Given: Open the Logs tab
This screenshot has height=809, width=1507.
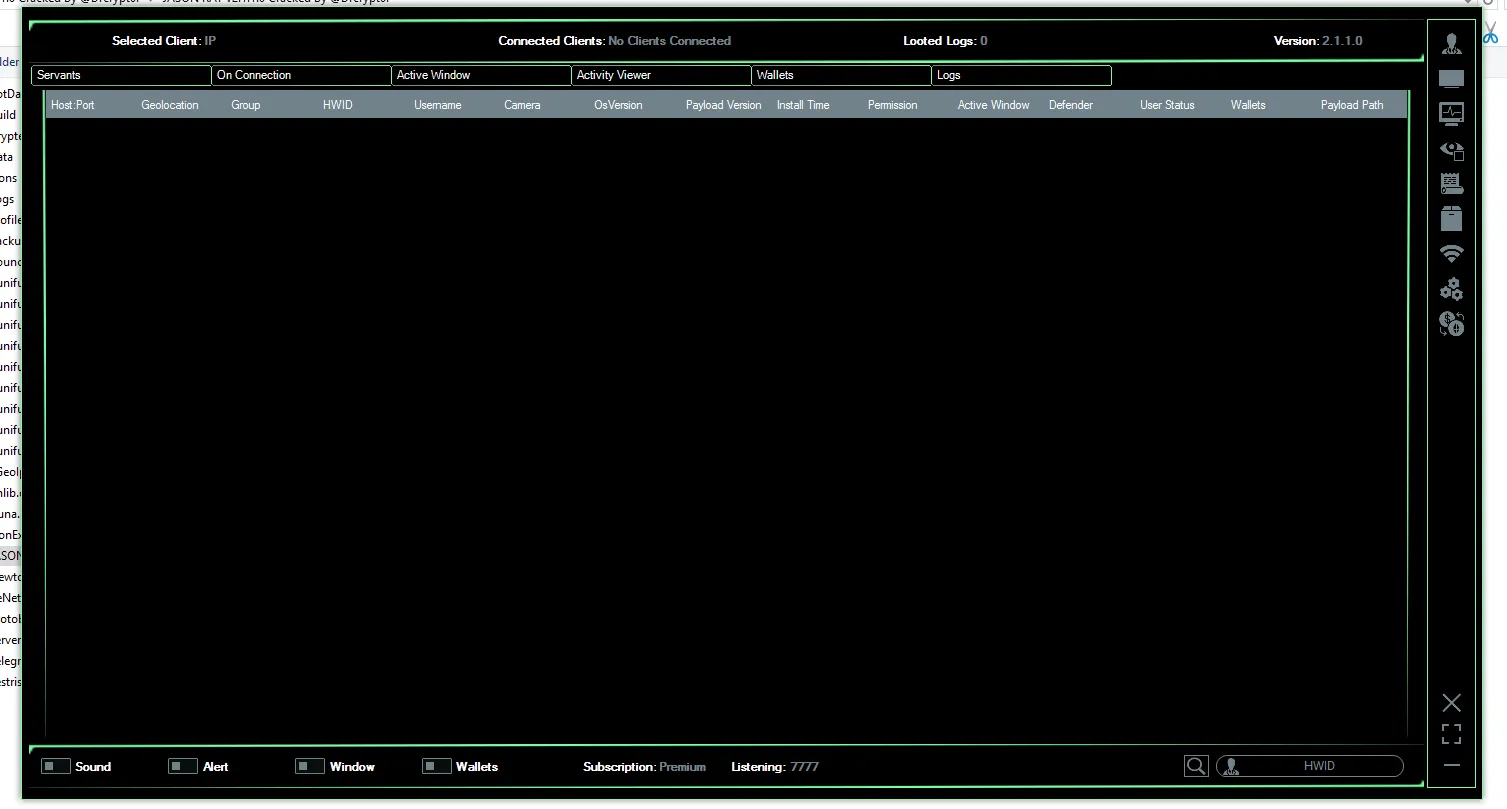Looking at the screenshot, I should point(1021,75).
